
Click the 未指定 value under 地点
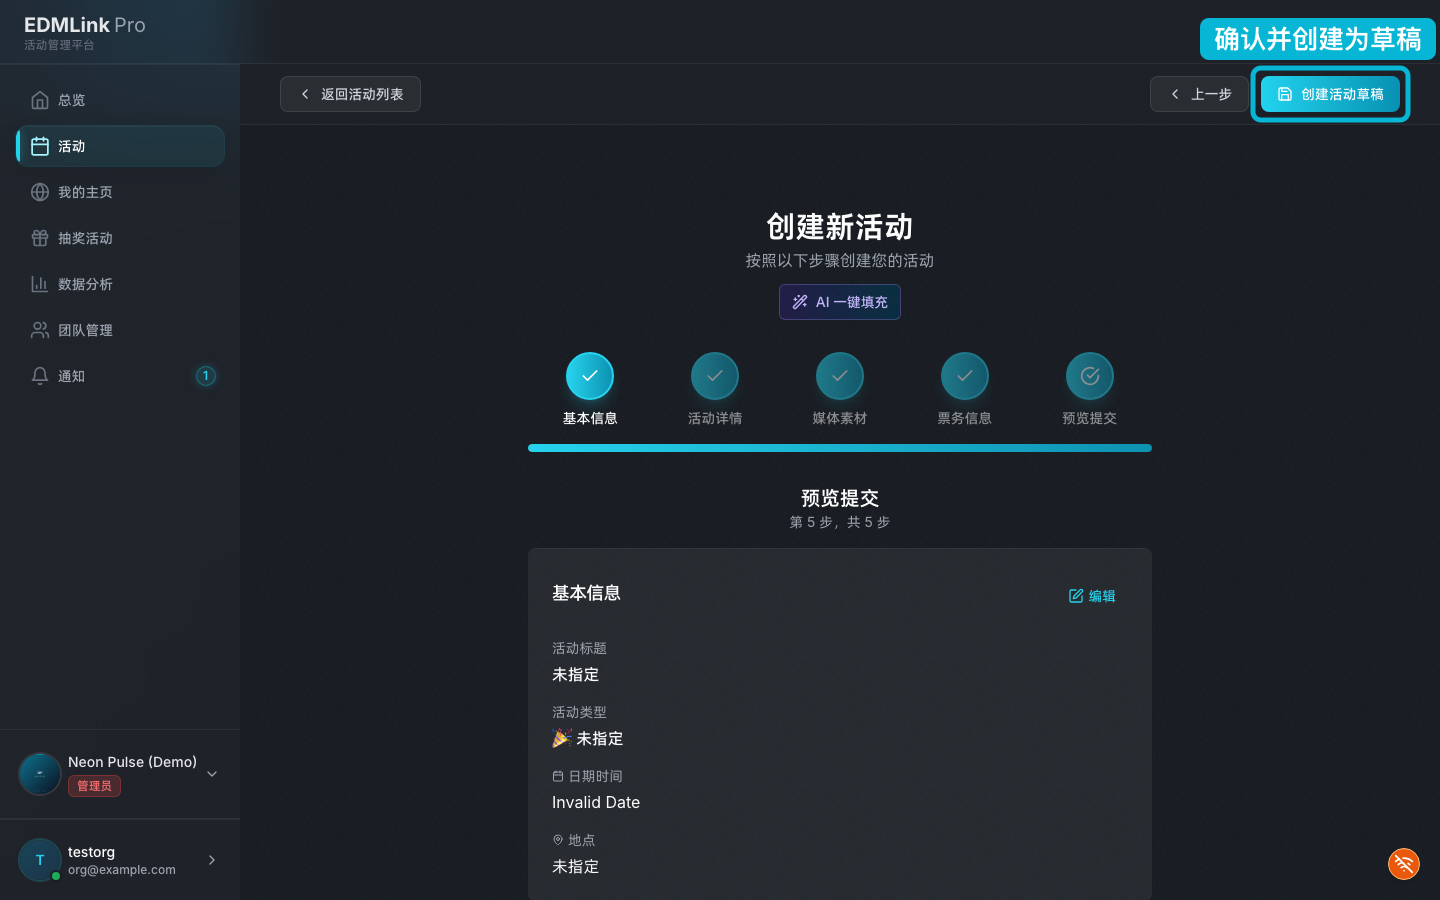coord(576,867)
